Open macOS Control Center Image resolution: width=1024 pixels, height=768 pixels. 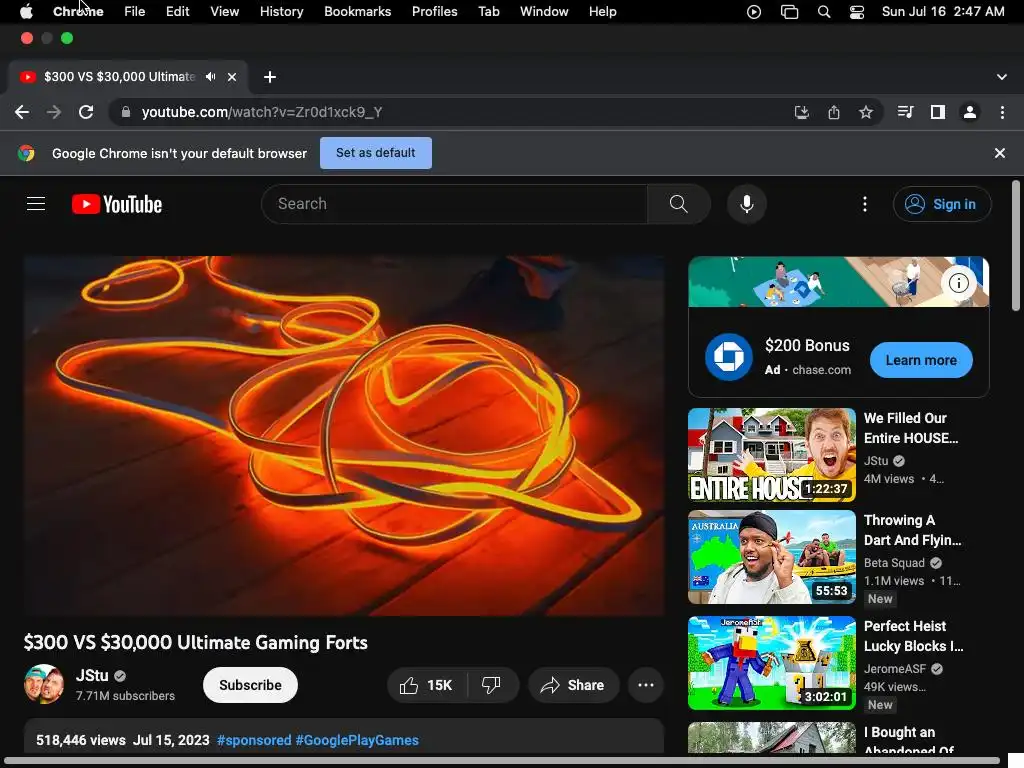(857, 12)
